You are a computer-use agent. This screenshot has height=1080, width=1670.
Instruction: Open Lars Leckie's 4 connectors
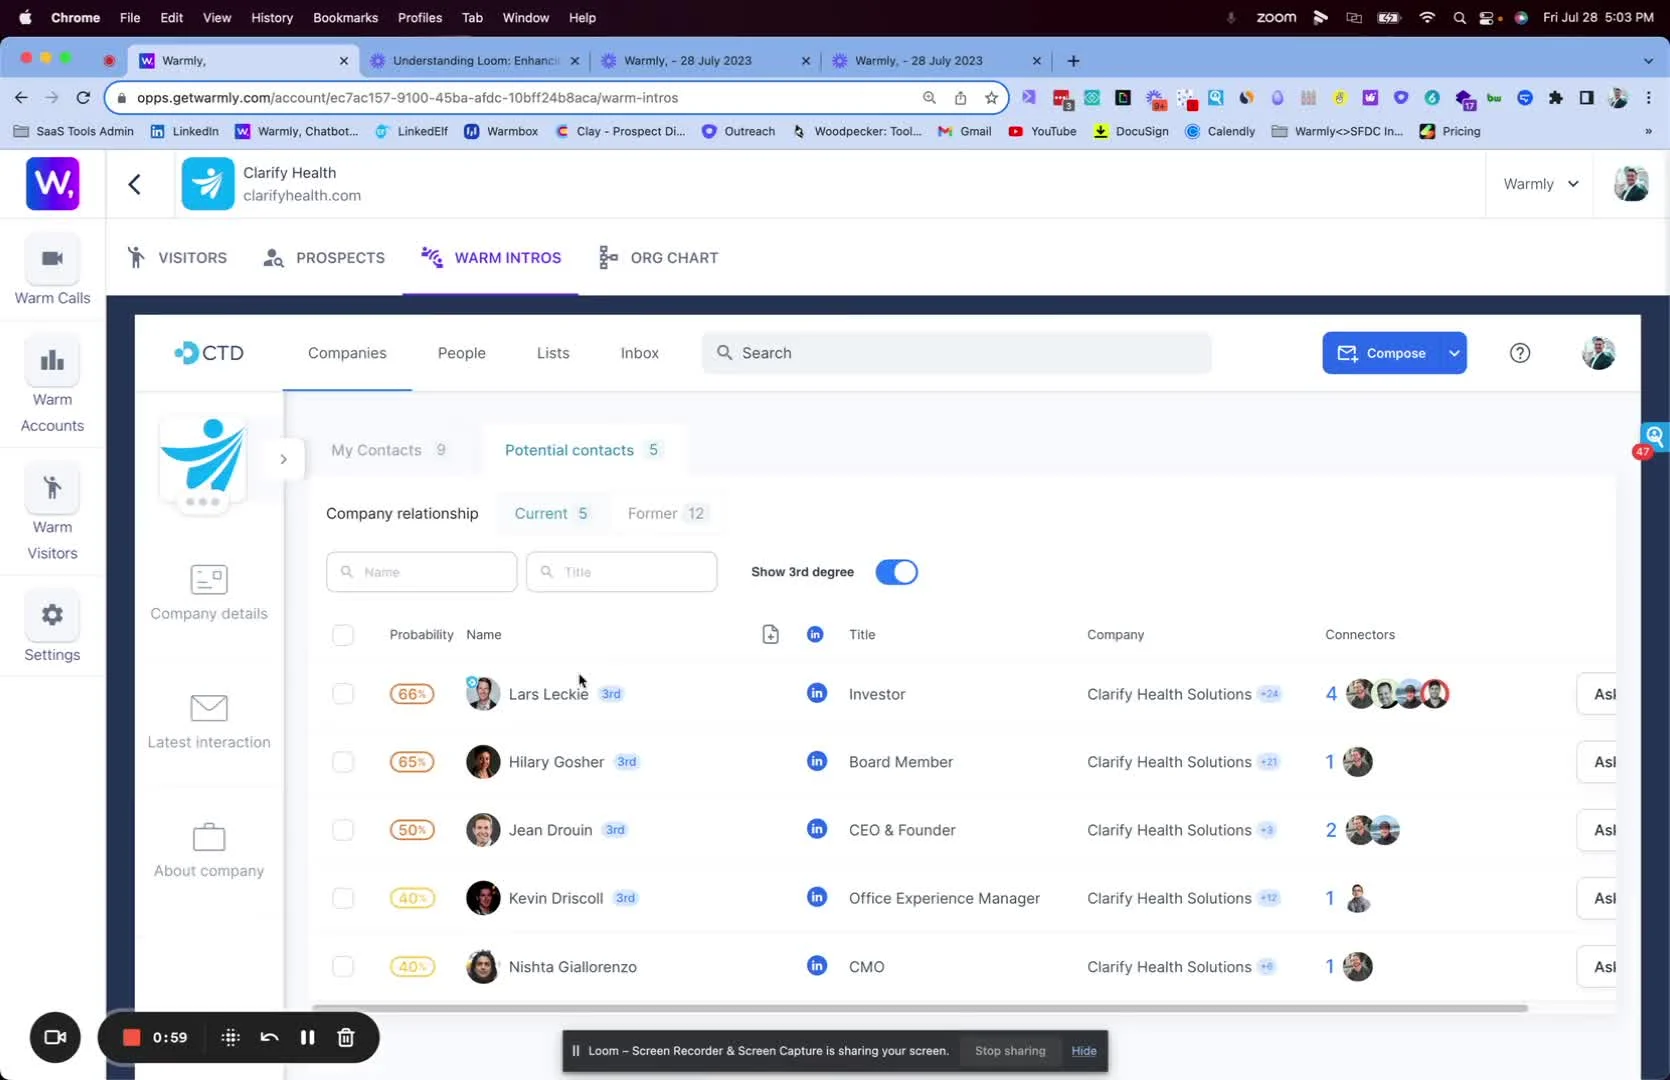coord(1387,693)
